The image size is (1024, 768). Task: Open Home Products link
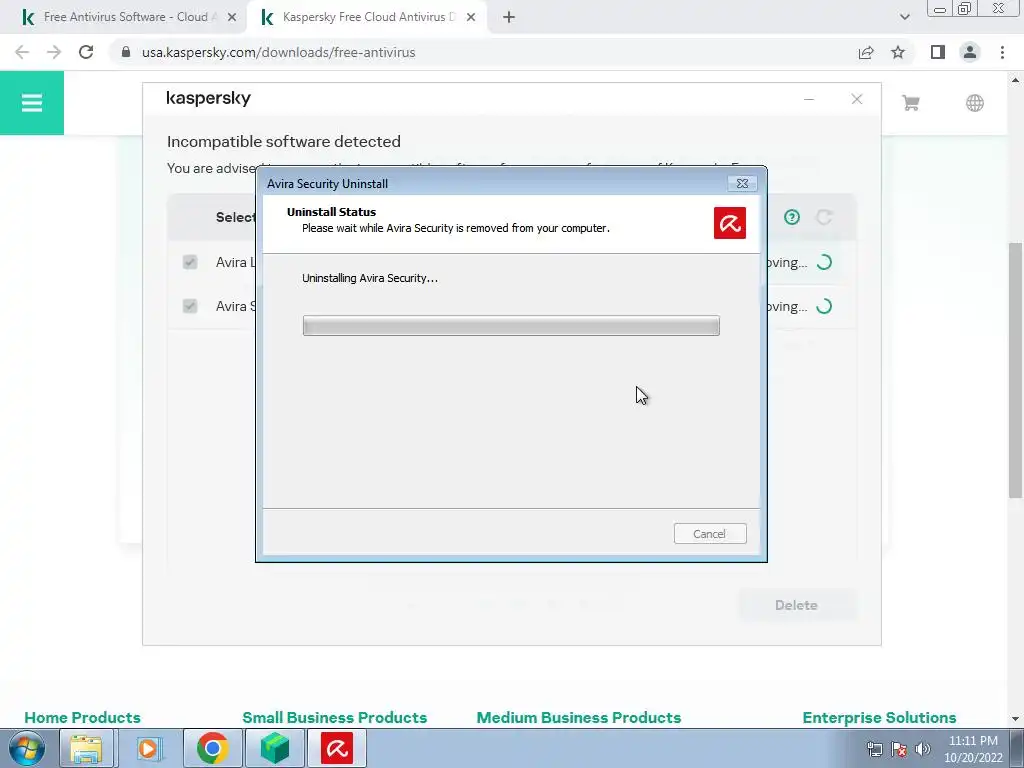[x=82, y=717]
